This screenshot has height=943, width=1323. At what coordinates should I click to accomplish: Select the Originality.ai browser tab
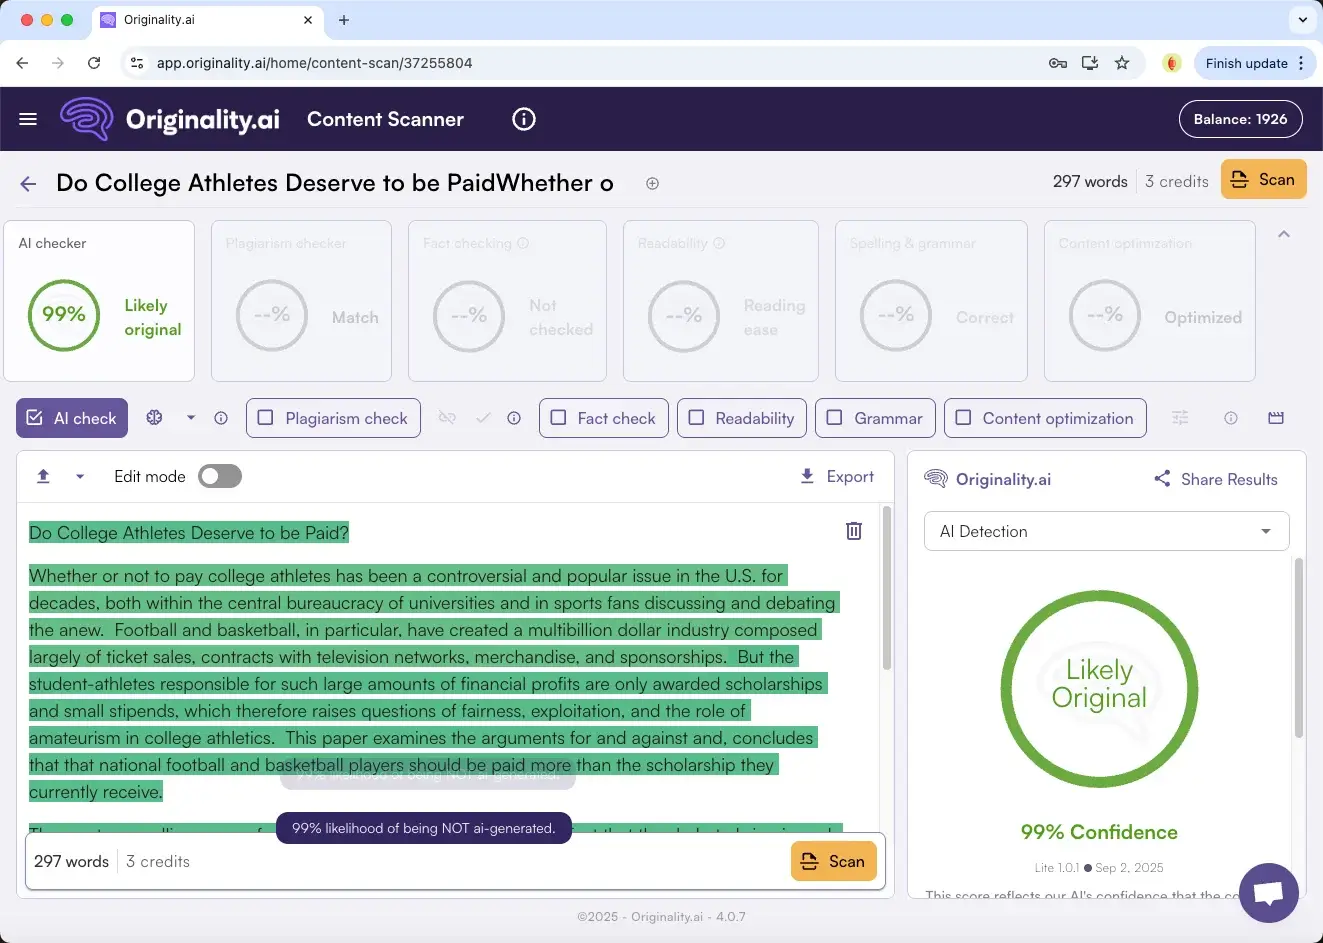click(207, 20)
